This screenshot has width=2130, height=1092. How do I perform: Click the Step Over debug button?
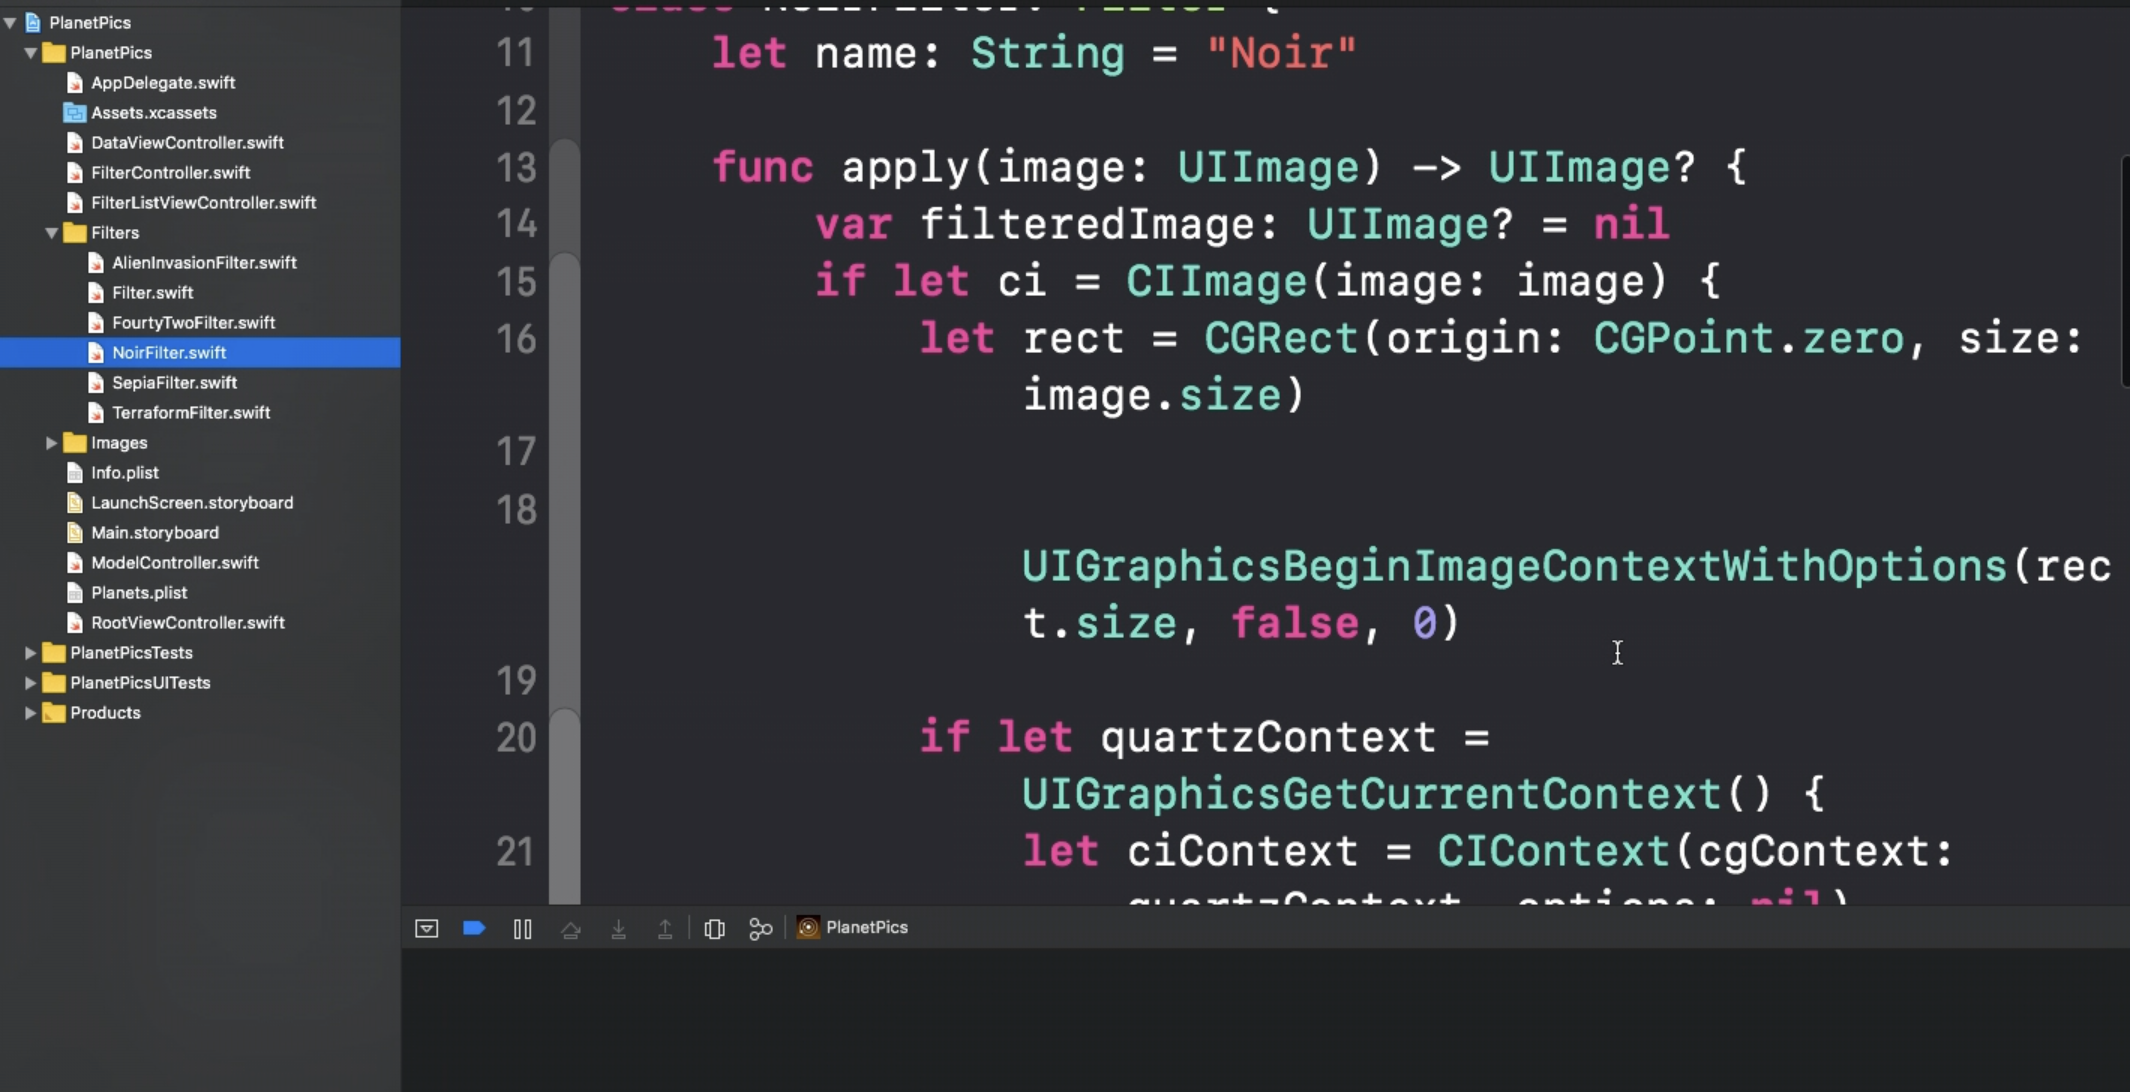tap(571, 928)
